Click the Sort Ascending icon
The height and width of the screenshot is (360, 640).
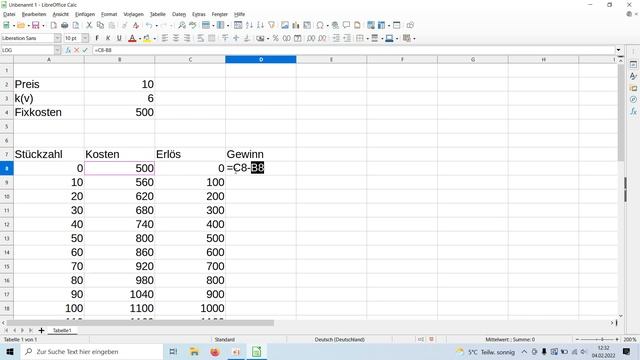coord(249,25)
